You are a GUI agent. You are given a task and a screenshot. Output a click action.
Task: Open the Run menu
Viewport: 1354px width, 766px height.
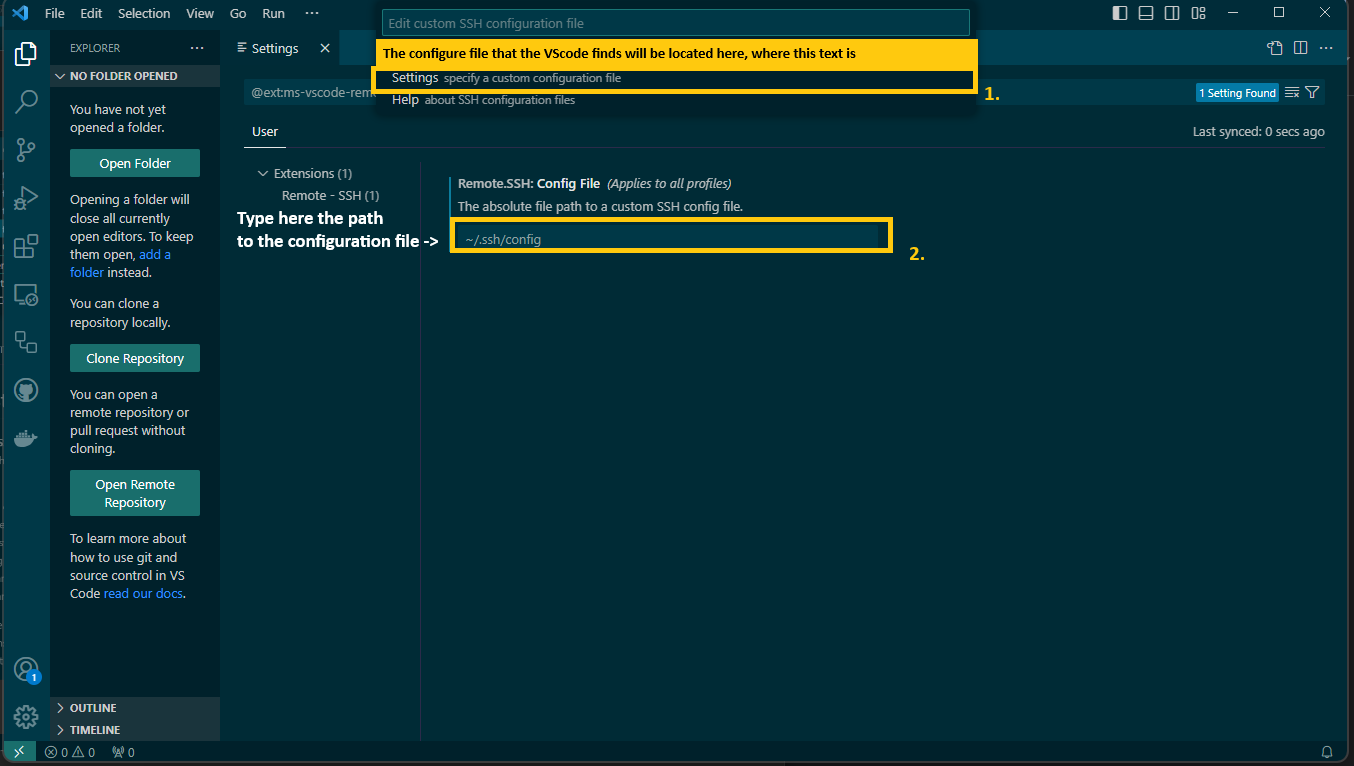pyautogui.click(x=273, y=13)
